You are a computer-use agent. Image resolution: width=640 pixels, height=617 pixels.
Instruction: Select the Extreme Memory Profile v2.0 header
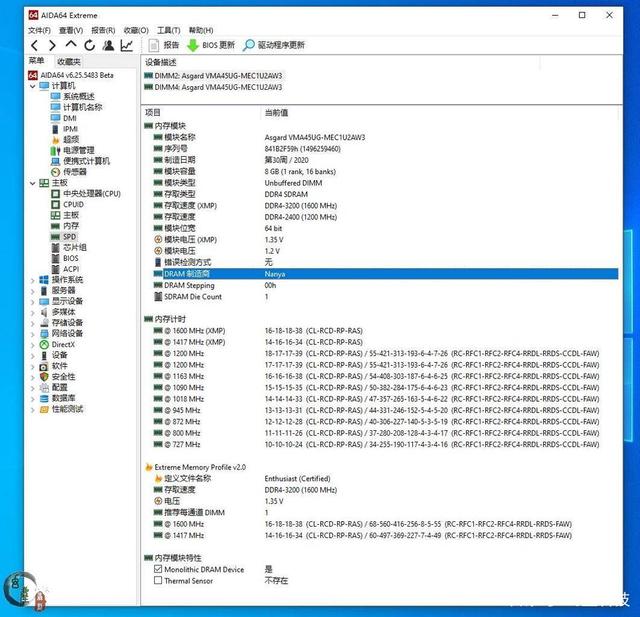196,467
